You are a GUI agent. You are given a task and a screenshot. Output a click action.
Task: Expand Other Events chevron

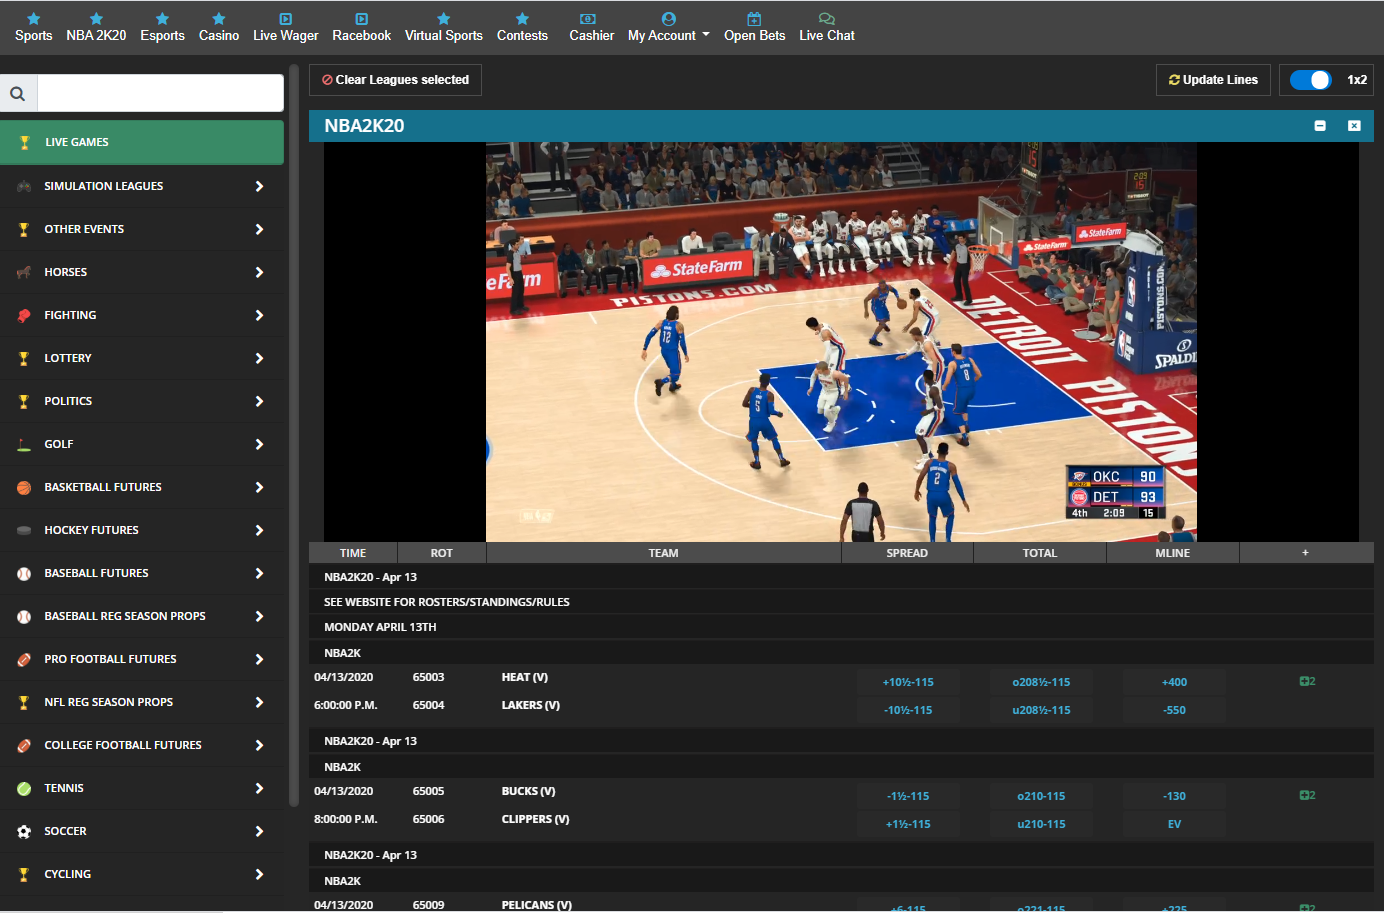point(259,229)
